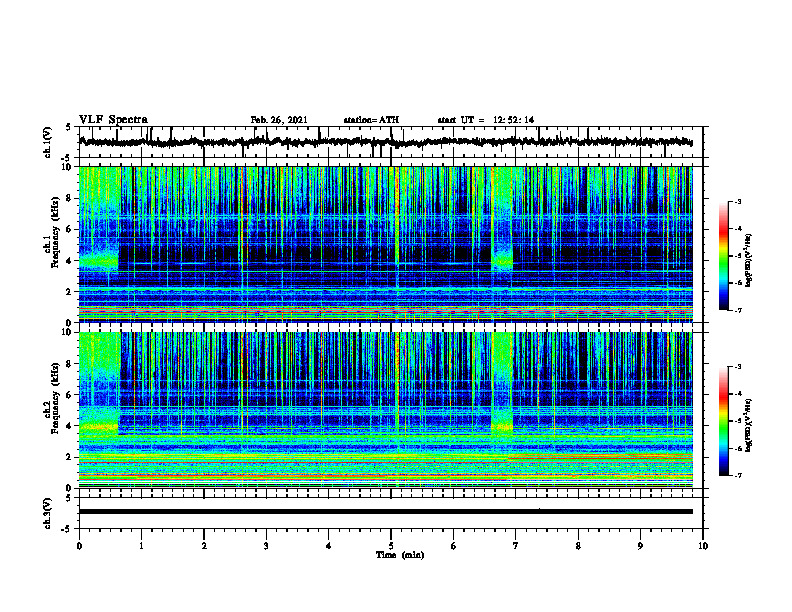The image size is (792, 612).
Task: Click the "8" minute tick label
Action: [x=578, y=546]
